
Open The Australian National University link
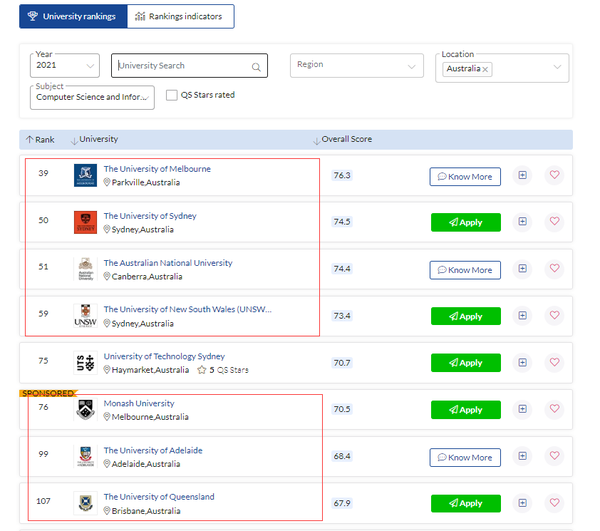pyautogui.click(x=168, y=263)
